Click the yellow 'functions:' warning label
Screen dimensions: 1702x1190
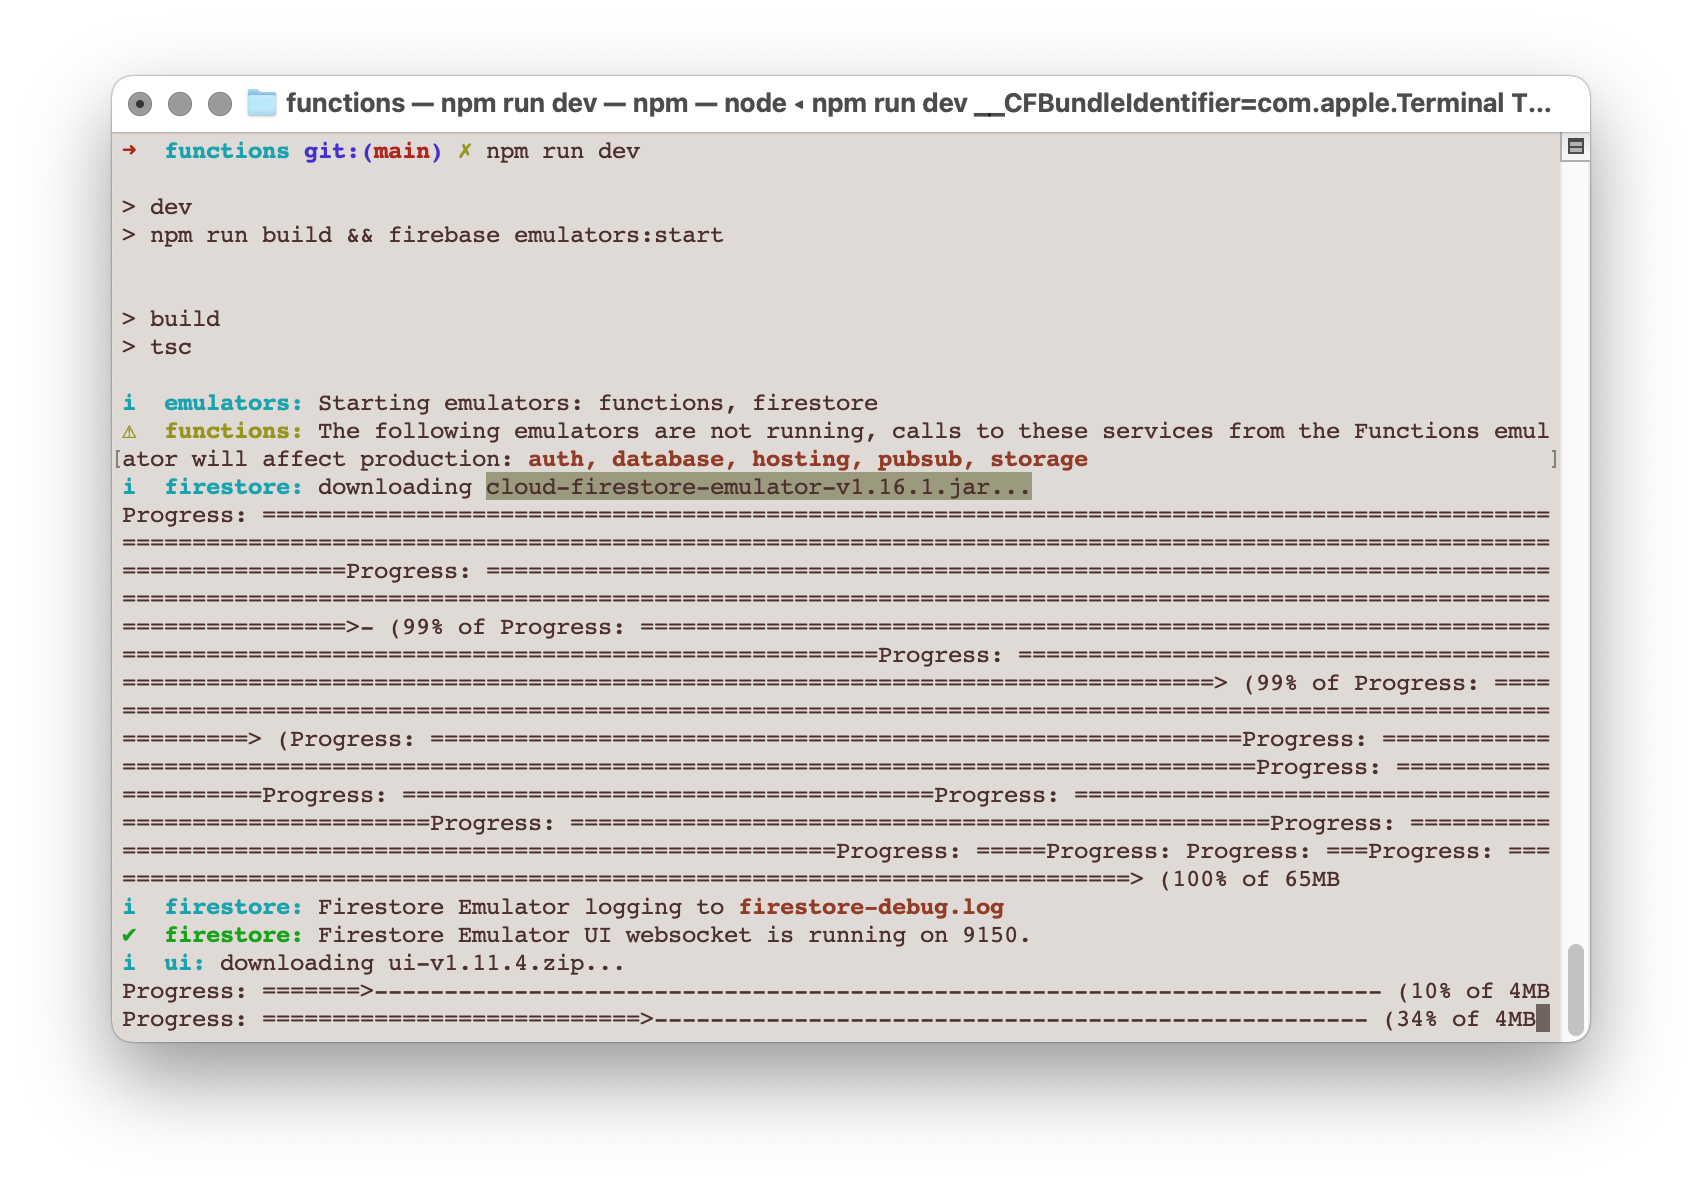(233, 431)
